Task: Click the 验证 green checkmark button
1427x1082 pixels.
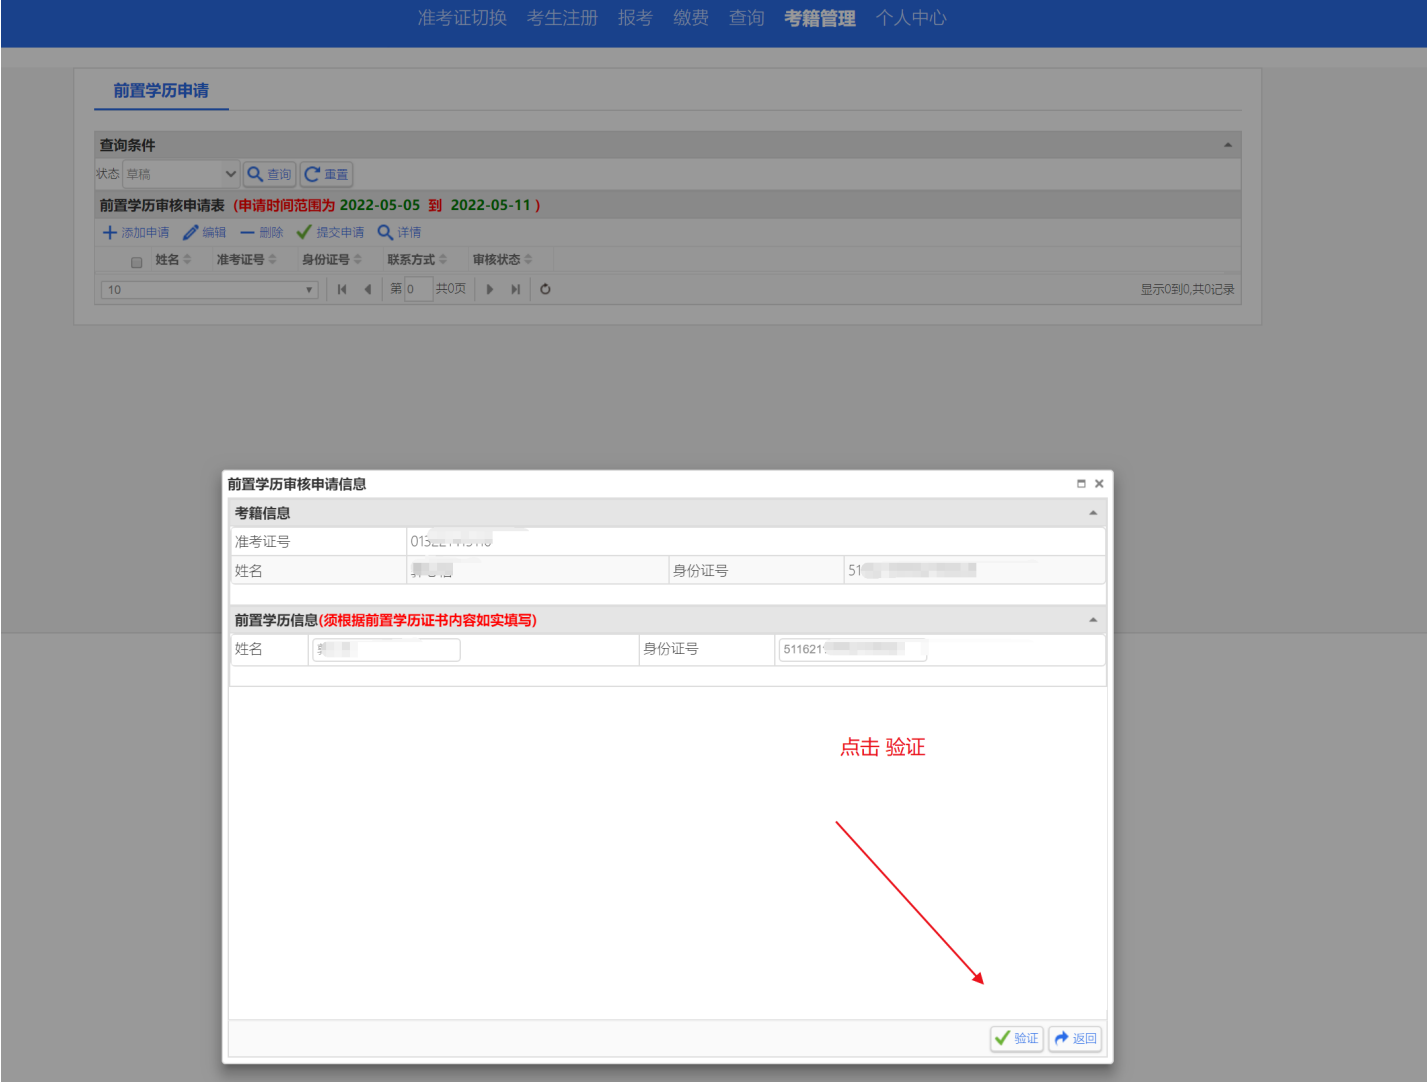Action: (1016, 1038)
